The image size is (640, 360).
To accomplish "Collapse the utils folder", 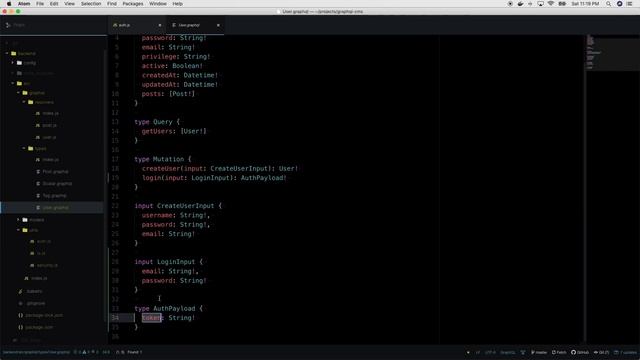I will 19,230.
